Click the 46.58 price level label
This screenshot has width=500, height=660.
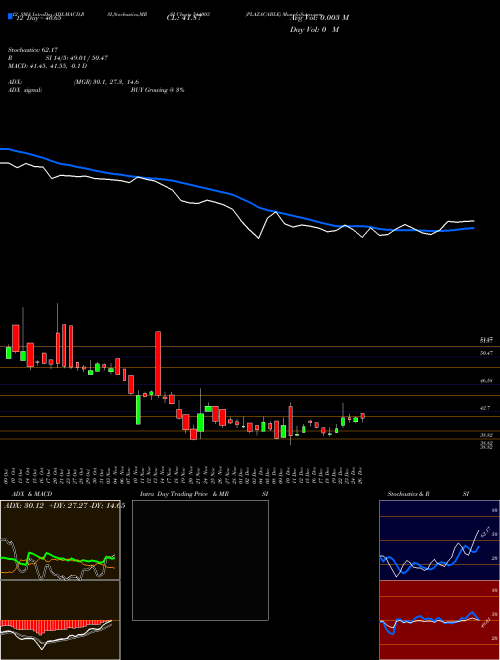point(486,381)
